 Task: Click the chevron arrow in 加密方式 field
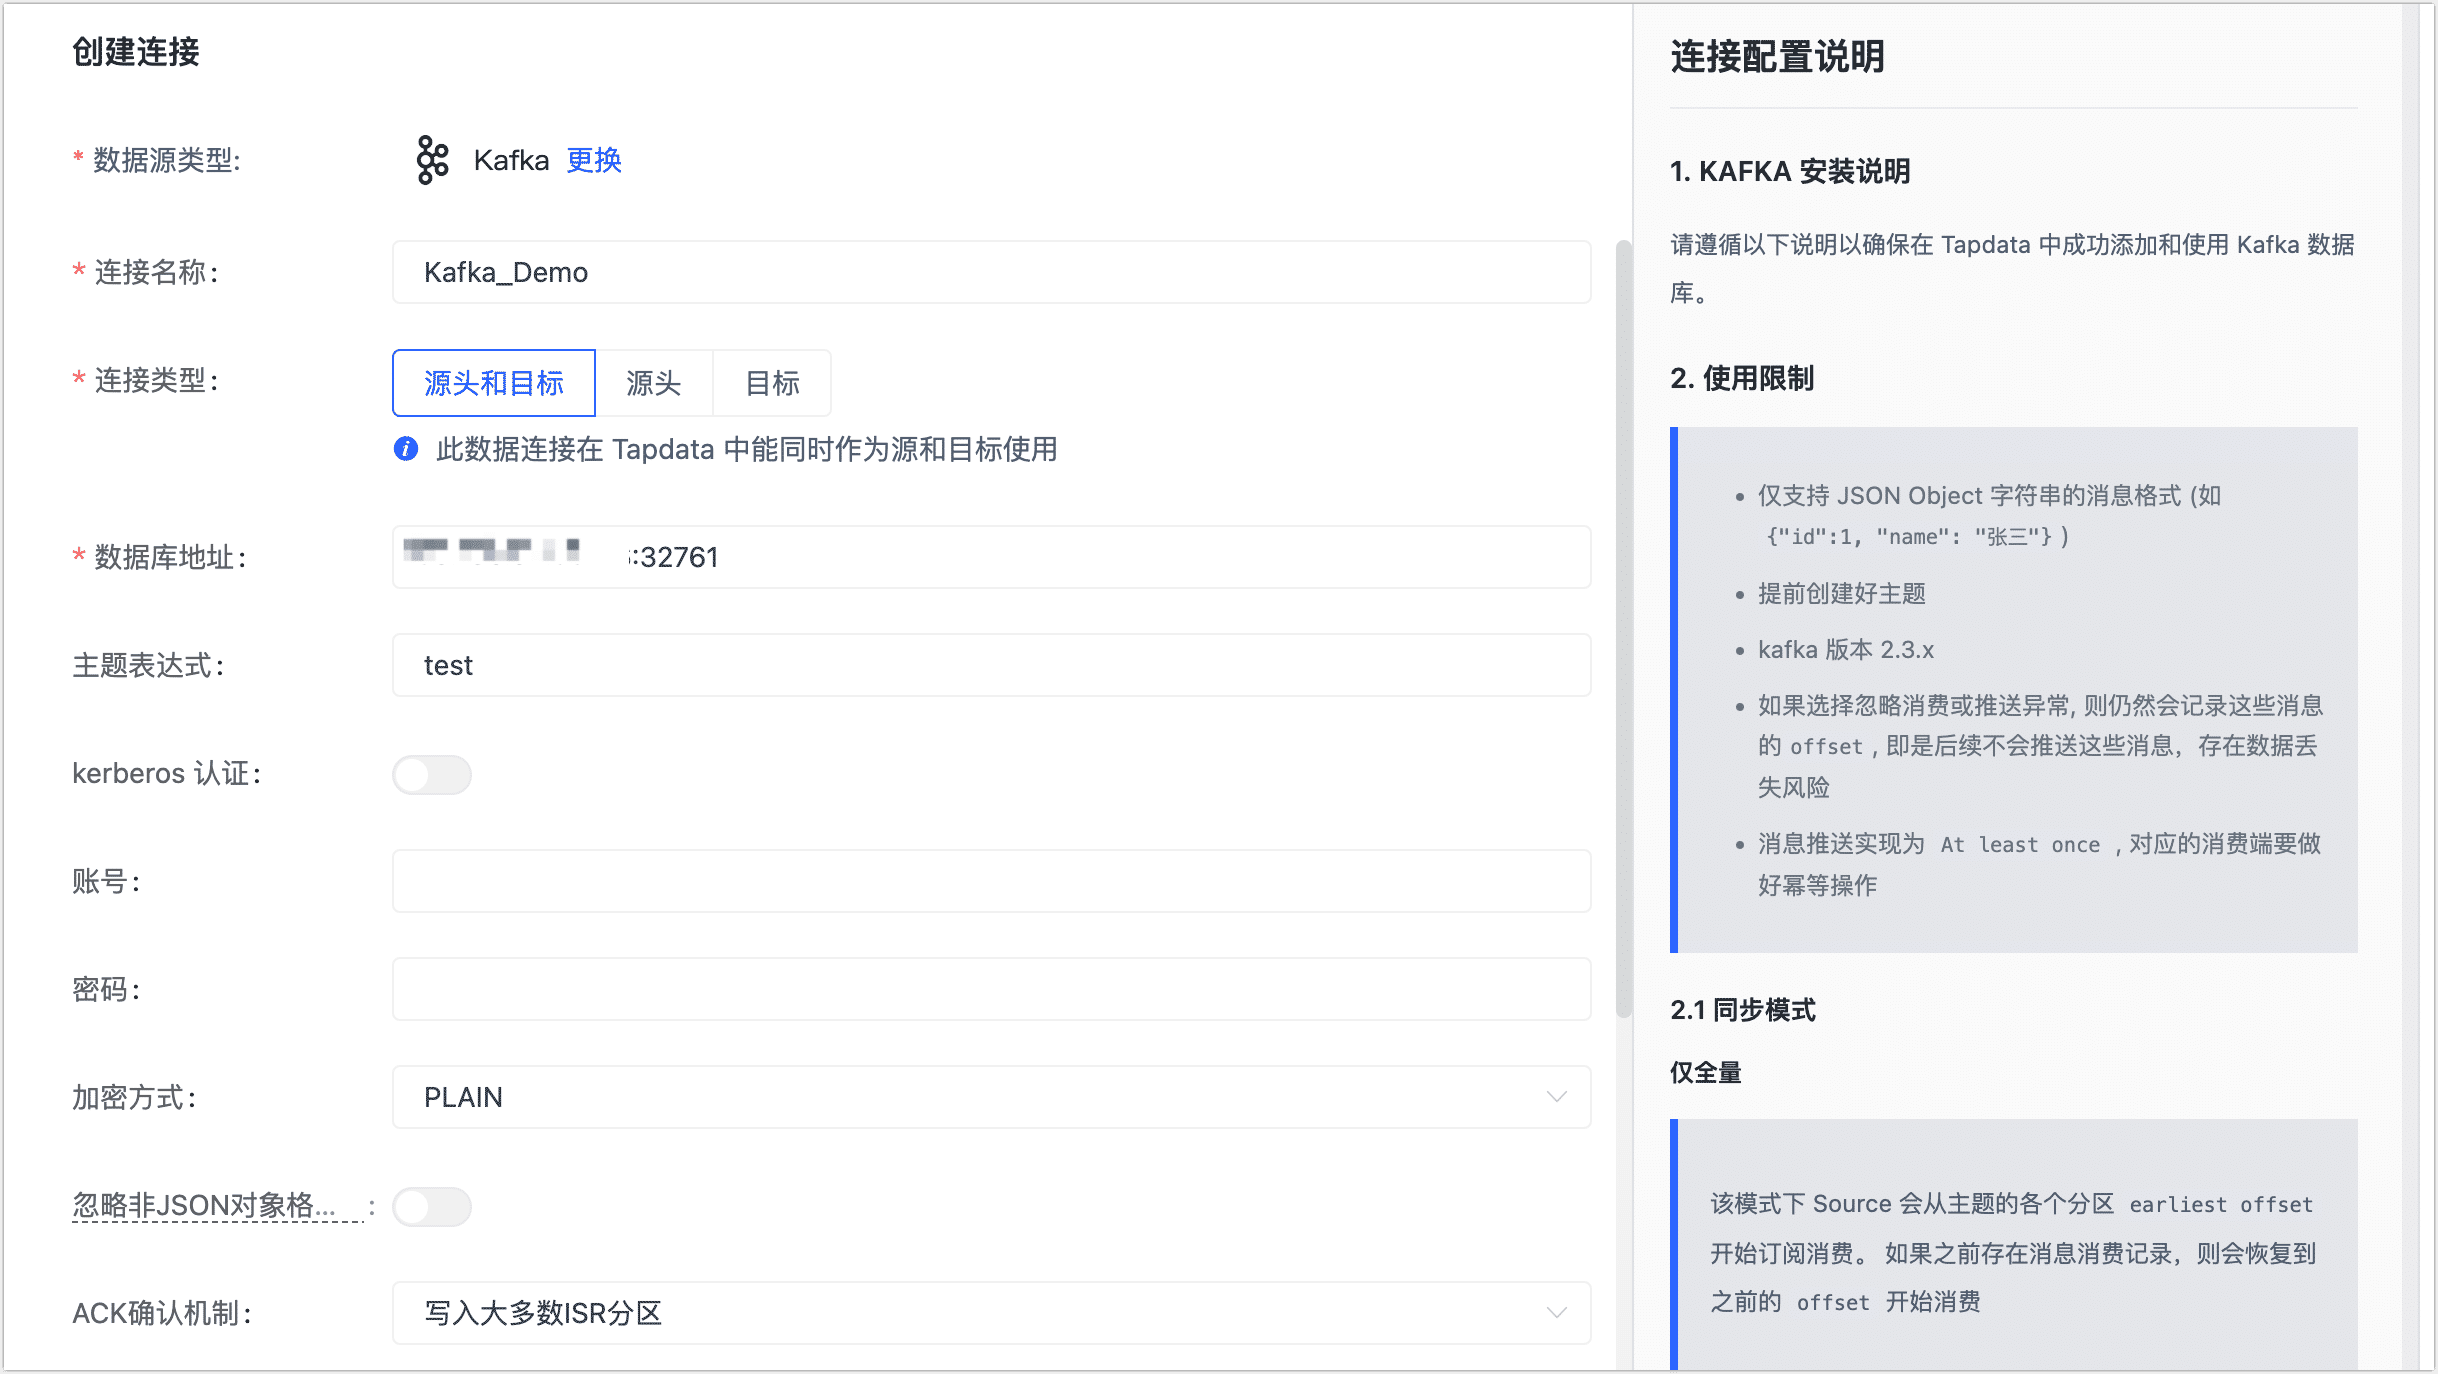[x=1556, y=1097]
